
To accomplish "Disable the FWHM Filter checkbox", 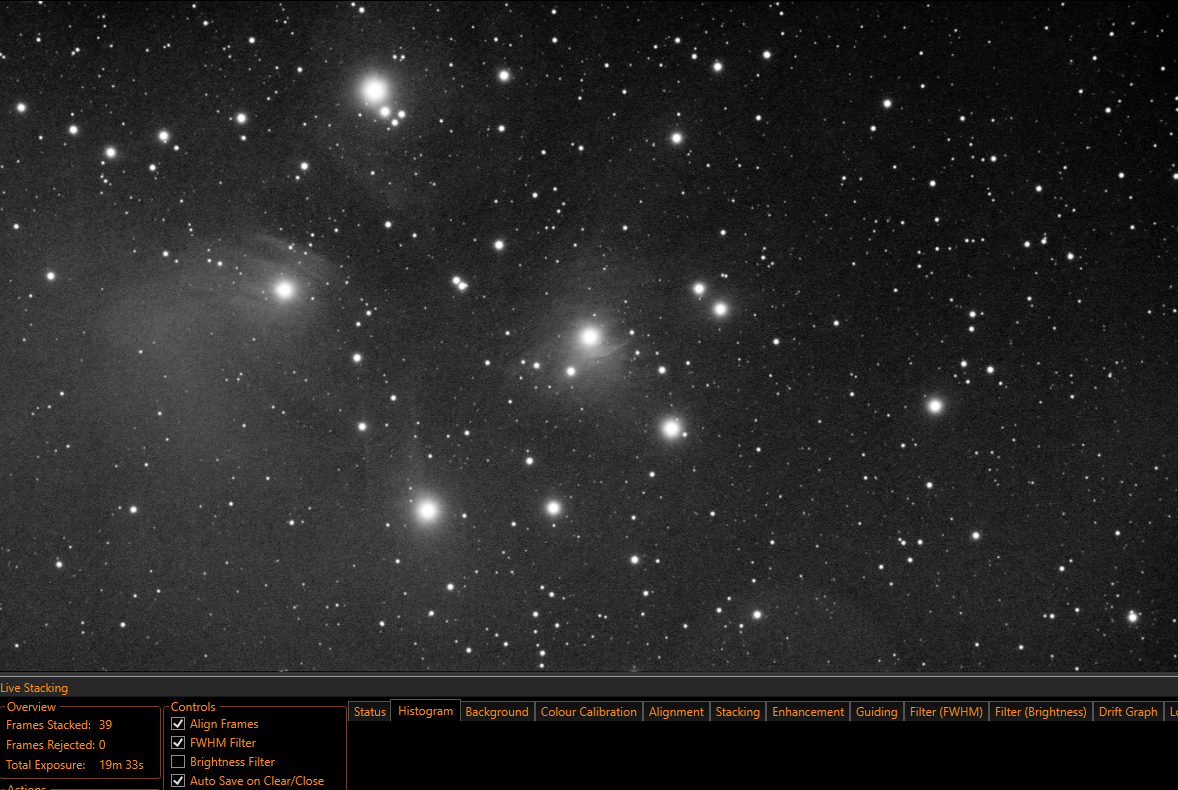I will pos(178,743).
